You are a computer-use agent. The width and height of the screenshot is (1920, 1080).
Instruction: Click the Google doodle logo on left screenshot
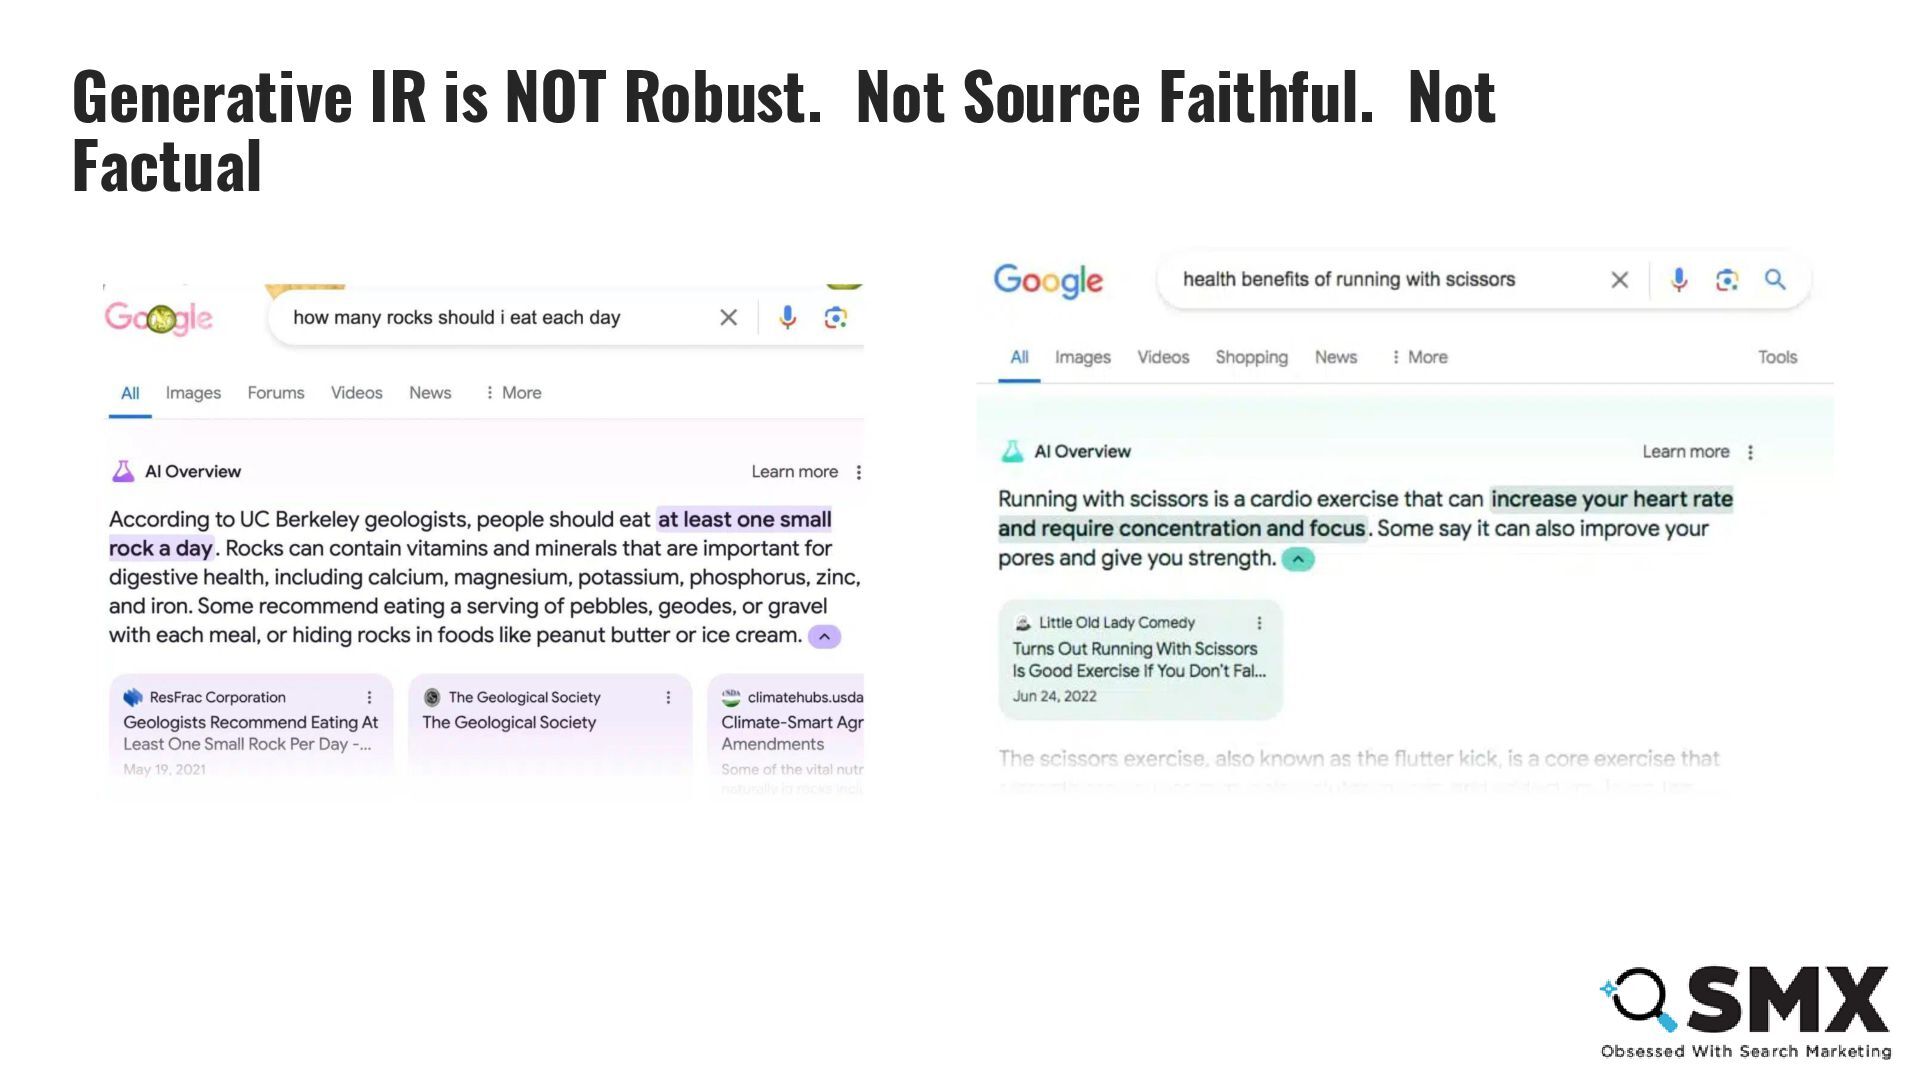tap(159, 318)
